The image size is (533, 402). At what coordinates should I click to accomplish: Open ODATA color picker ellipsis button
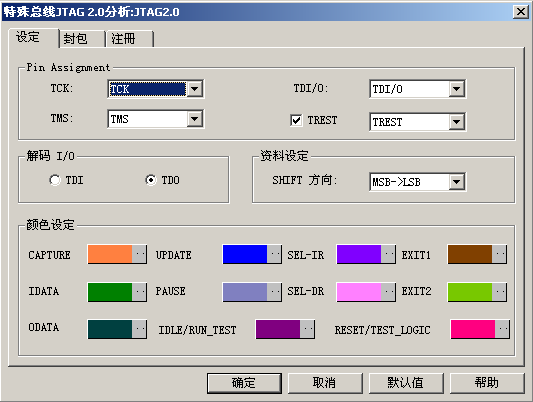(x=139, y=329)
